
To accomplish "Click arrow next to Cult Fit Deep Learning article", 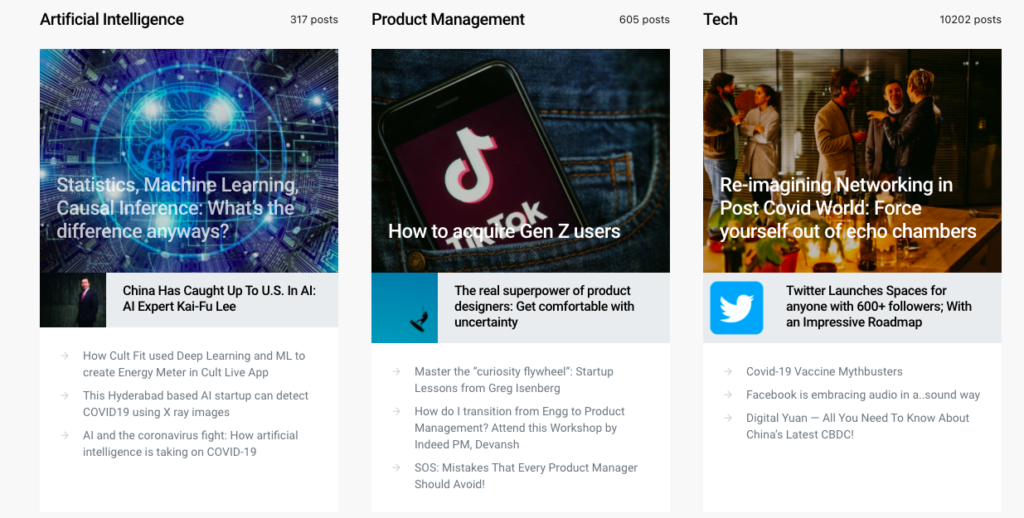I will click(x=64, y=356).
